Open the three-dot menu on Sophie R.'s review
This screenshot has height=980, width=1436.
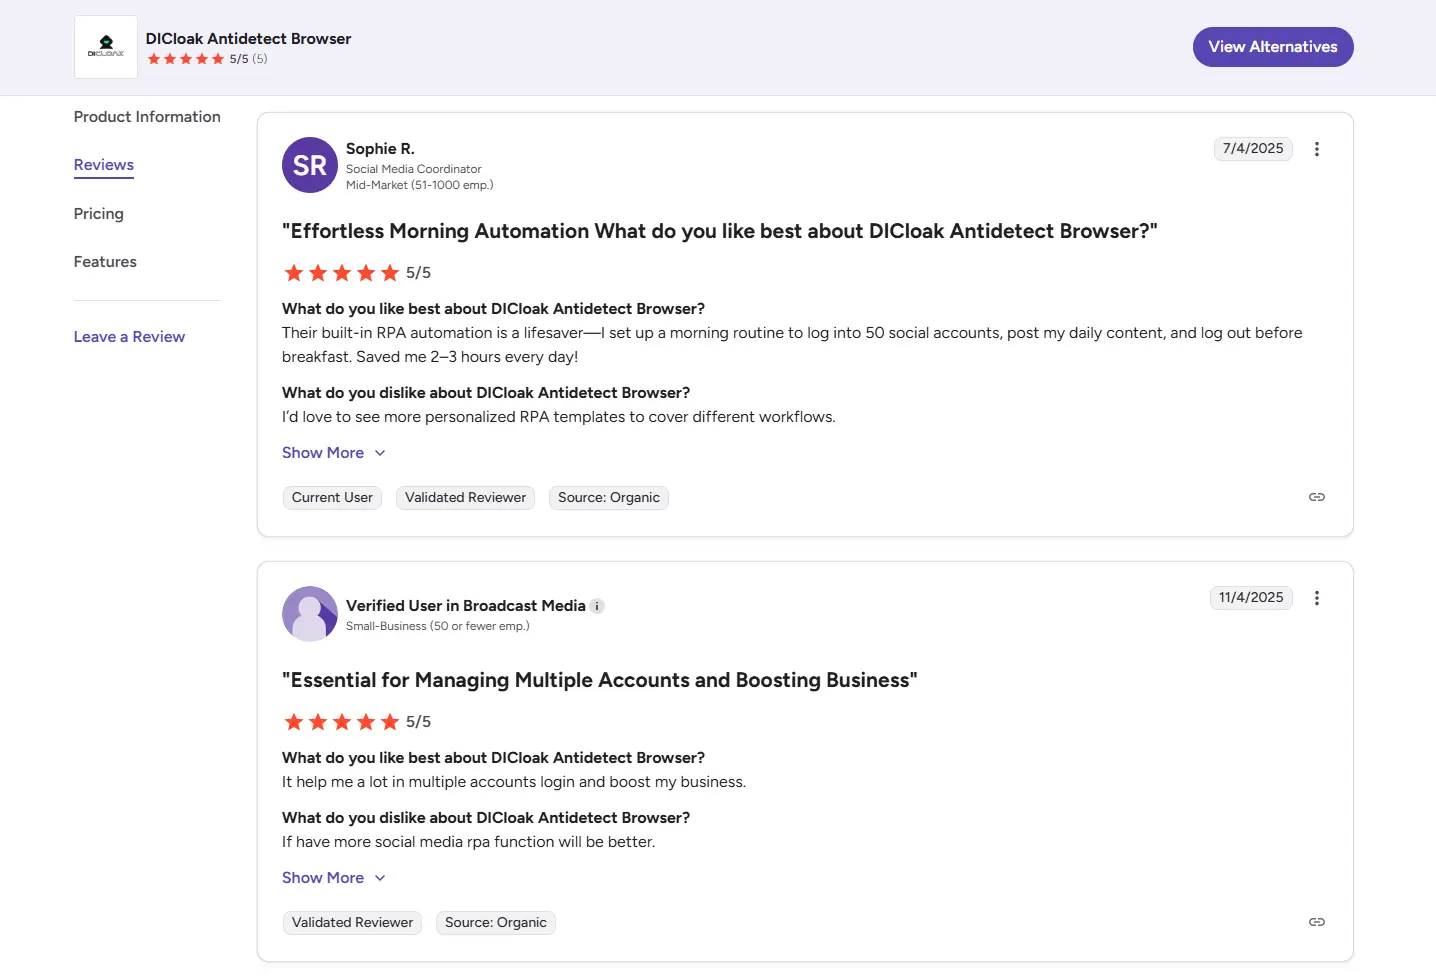(1316, 149)
